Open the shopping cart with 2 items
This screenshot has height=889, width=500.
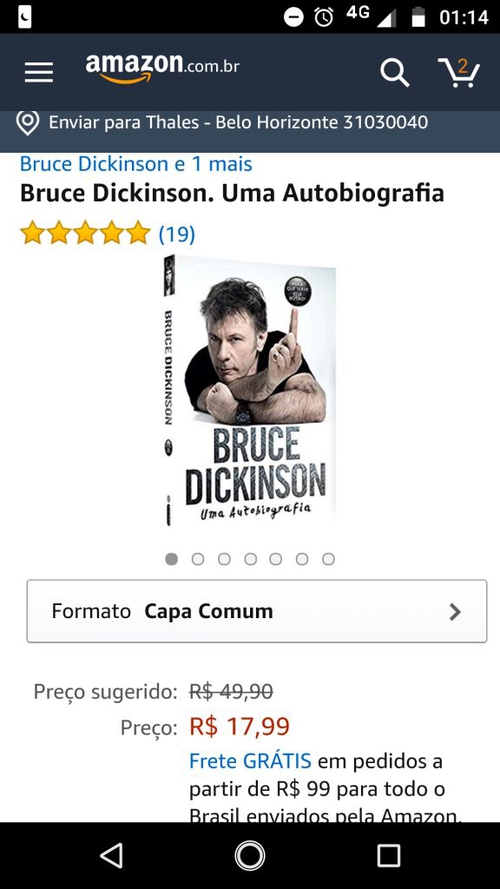459,73
